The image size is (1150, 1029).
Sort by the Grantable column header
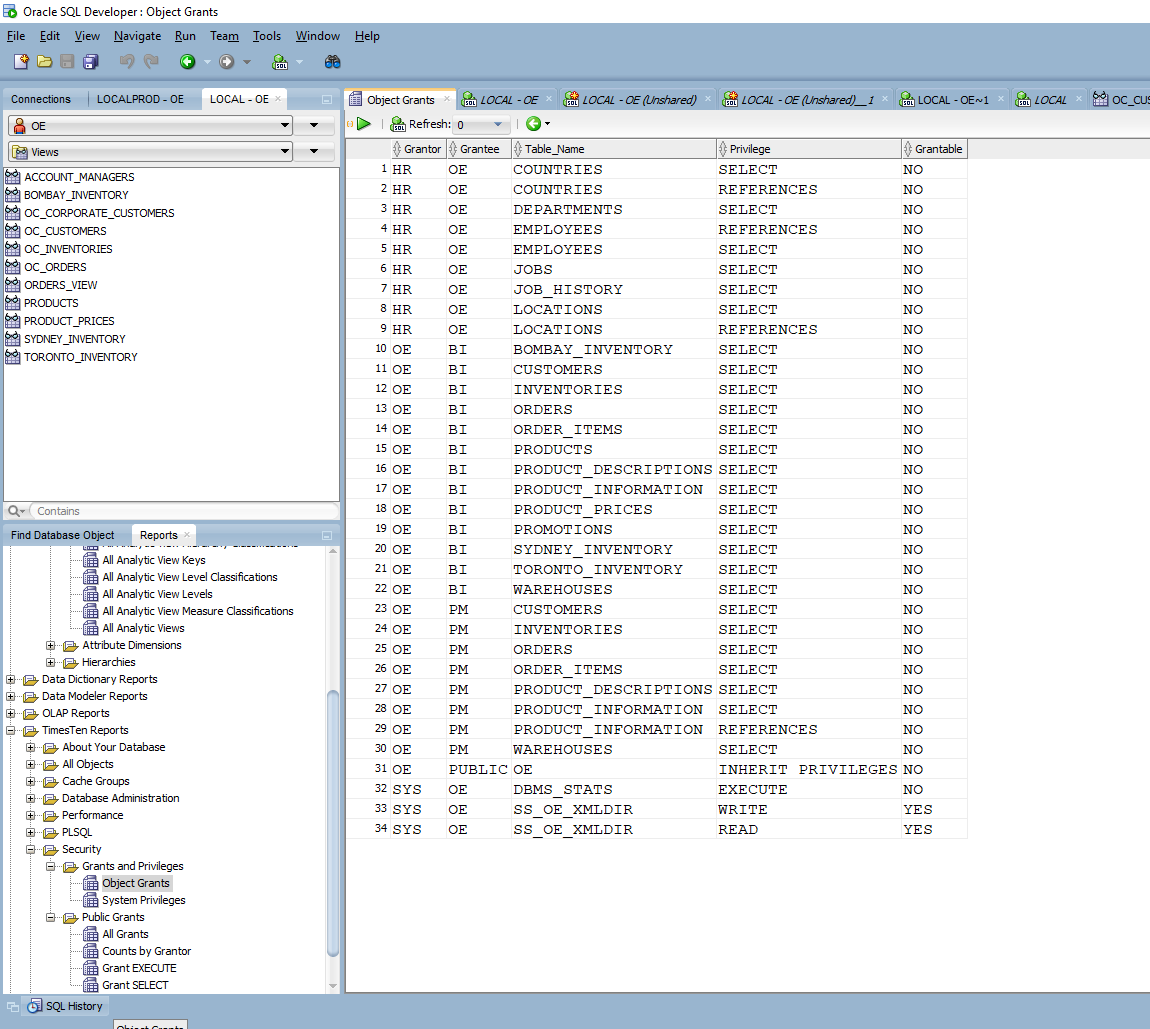point(934,149)
